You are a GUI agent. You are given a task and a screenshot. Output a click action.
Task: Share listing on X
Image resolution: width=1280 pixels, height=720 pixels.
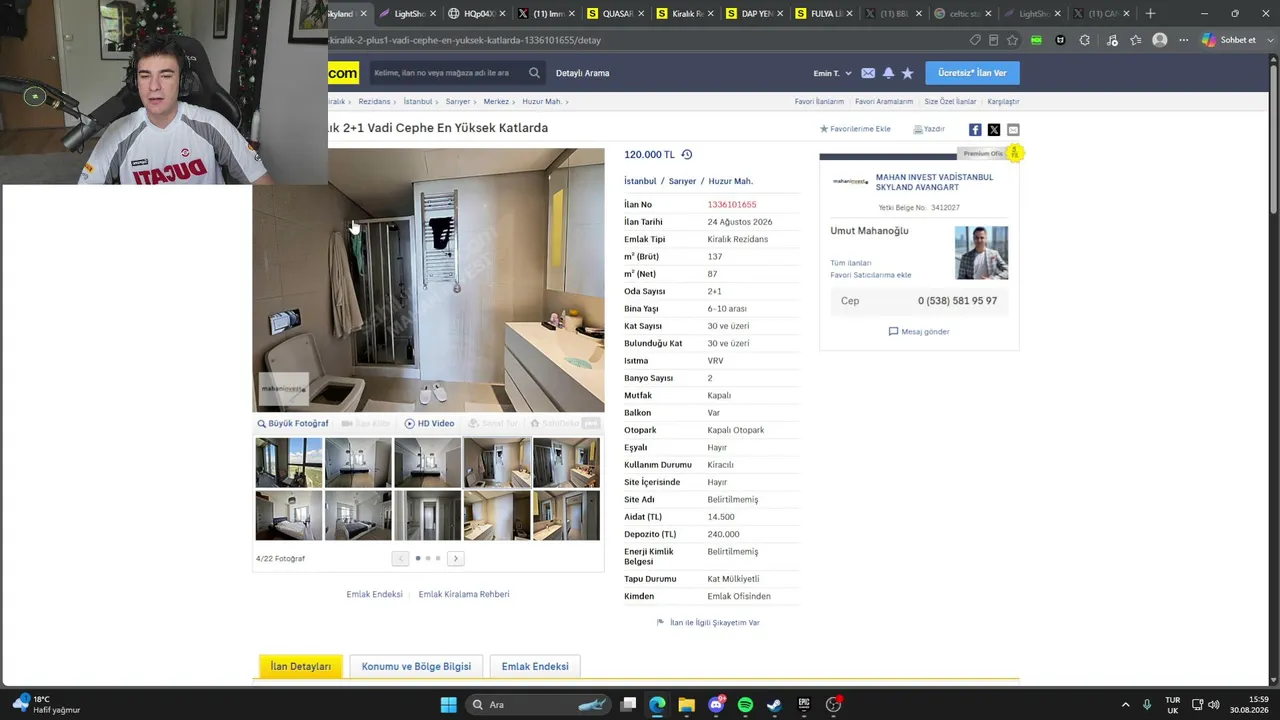pos(994,130)
